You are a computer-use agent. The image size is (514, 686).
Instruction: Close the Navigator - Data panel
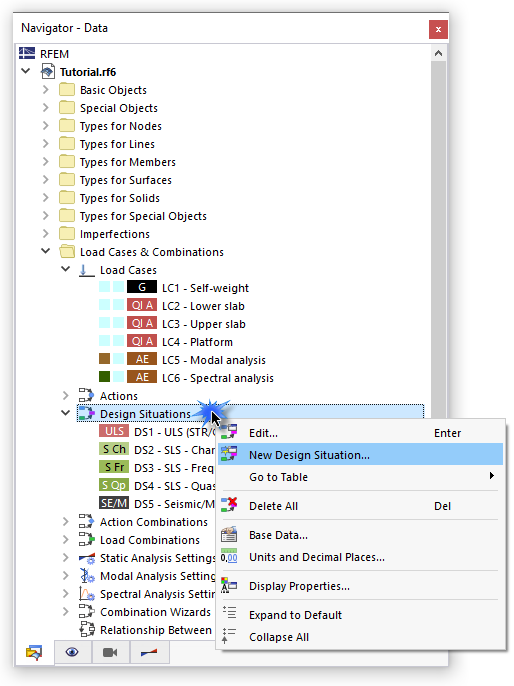click(x=438, y=29)
